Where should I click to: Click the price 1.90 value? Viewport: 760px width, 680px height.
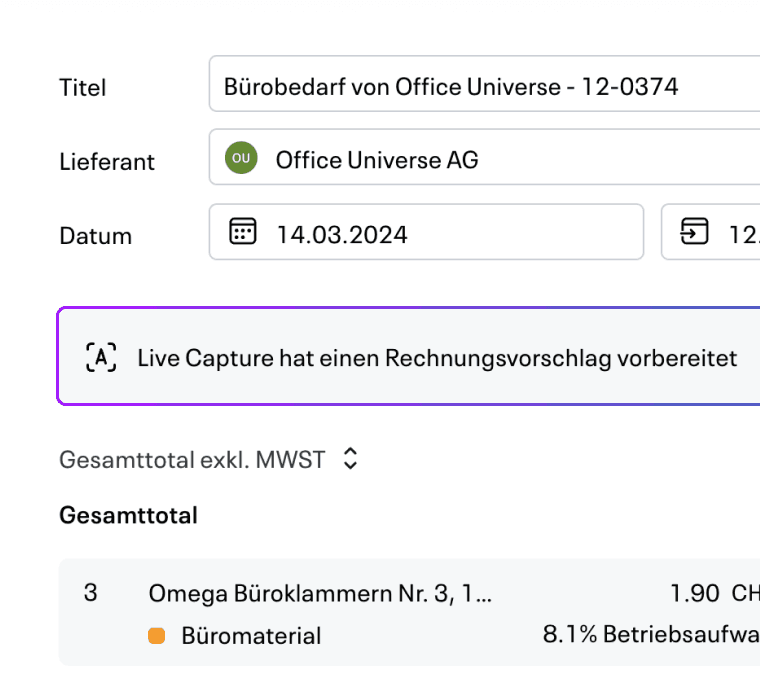point(695,593)
